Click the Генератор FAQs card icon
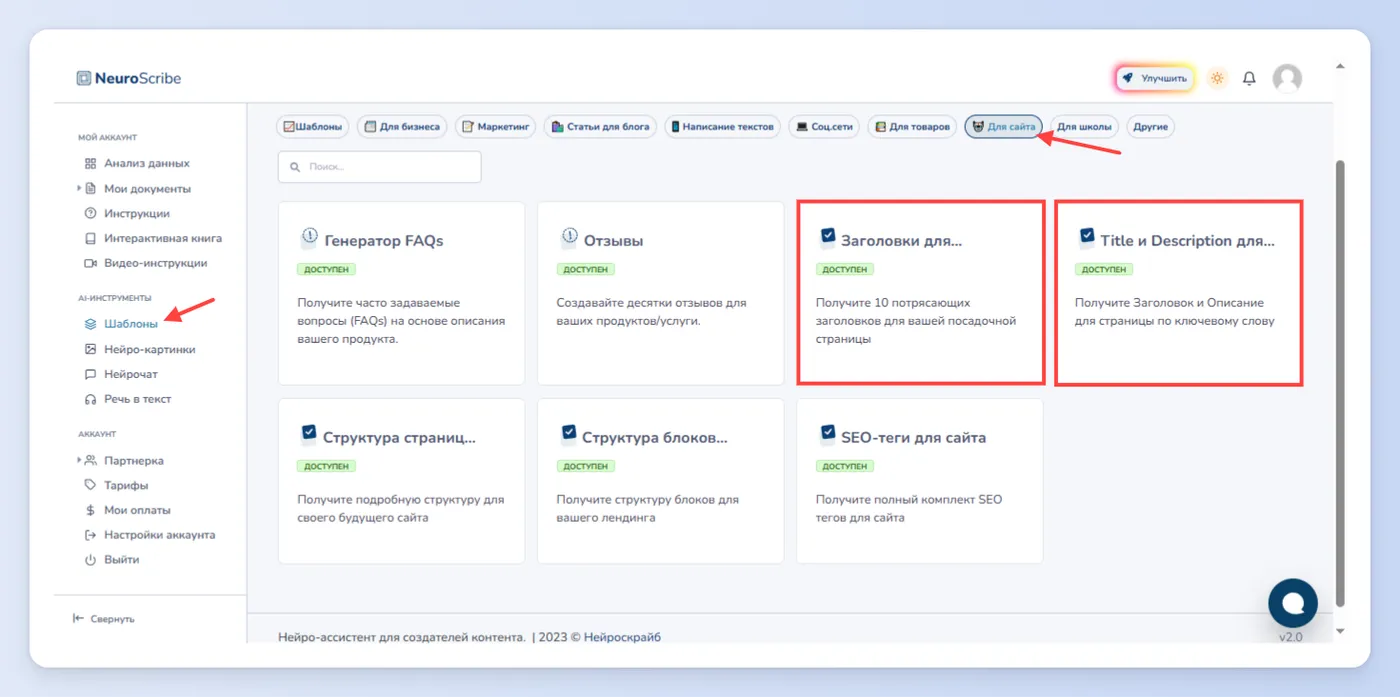1400x697 pixels. pos(309,238)
